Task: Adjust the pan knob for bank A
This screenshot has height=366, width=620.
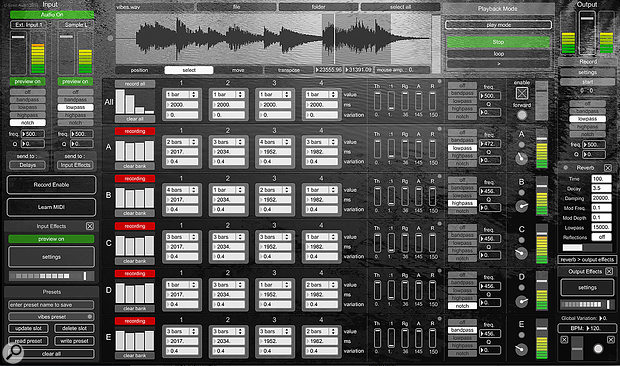Action: pyautogui.click(x=522, y=158)
